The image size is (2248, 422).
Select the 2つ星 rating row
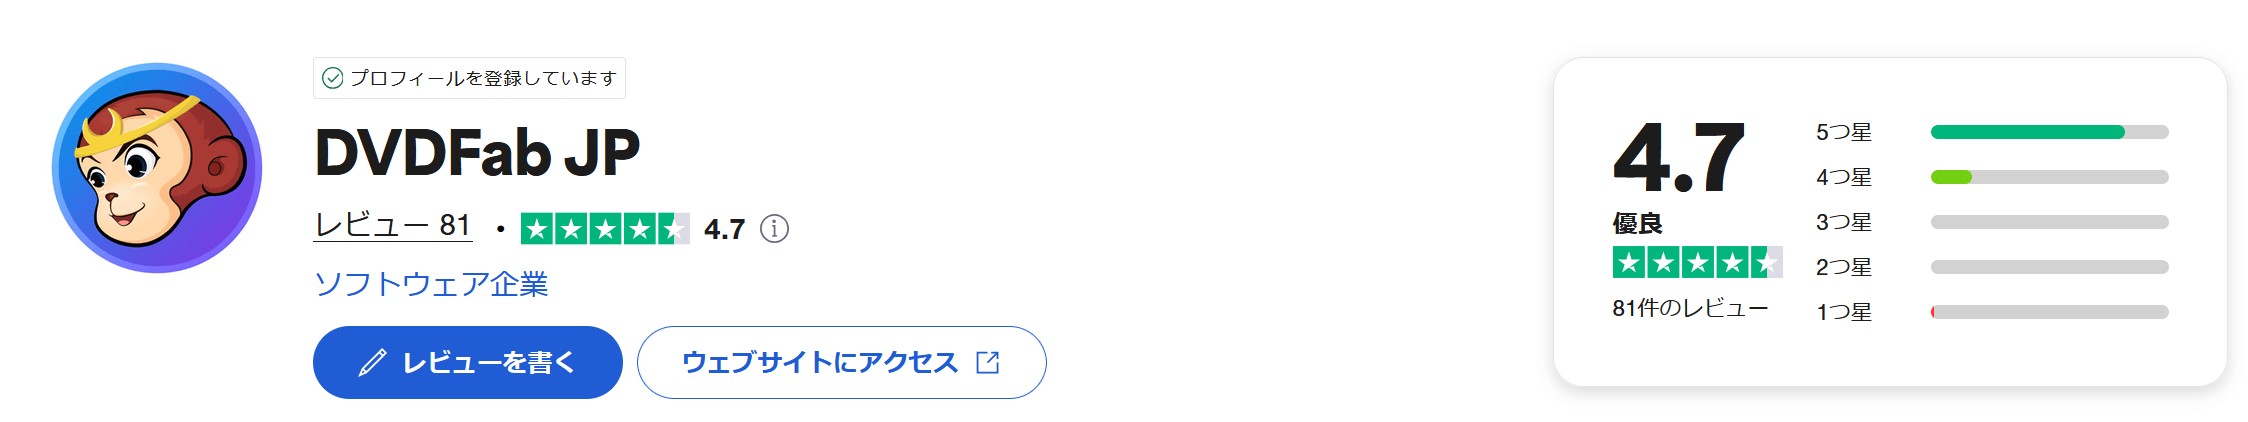[x=1843, y=267]
